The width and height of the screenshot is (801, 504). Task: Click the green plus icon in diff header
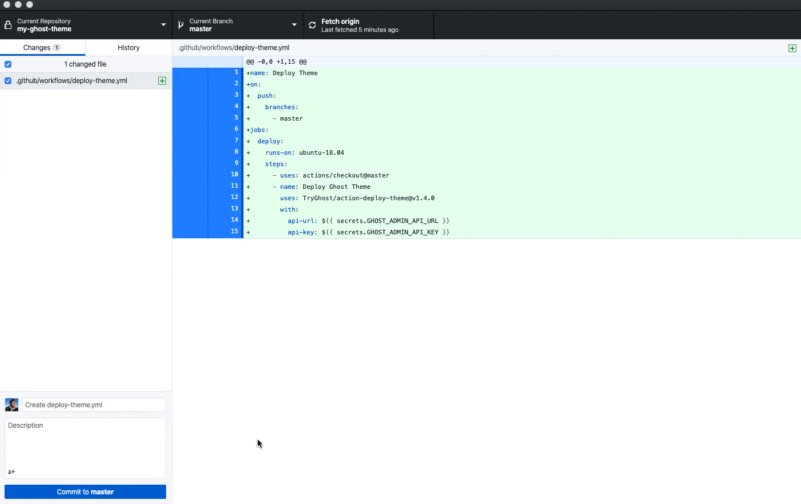click(x=792, y=47)
